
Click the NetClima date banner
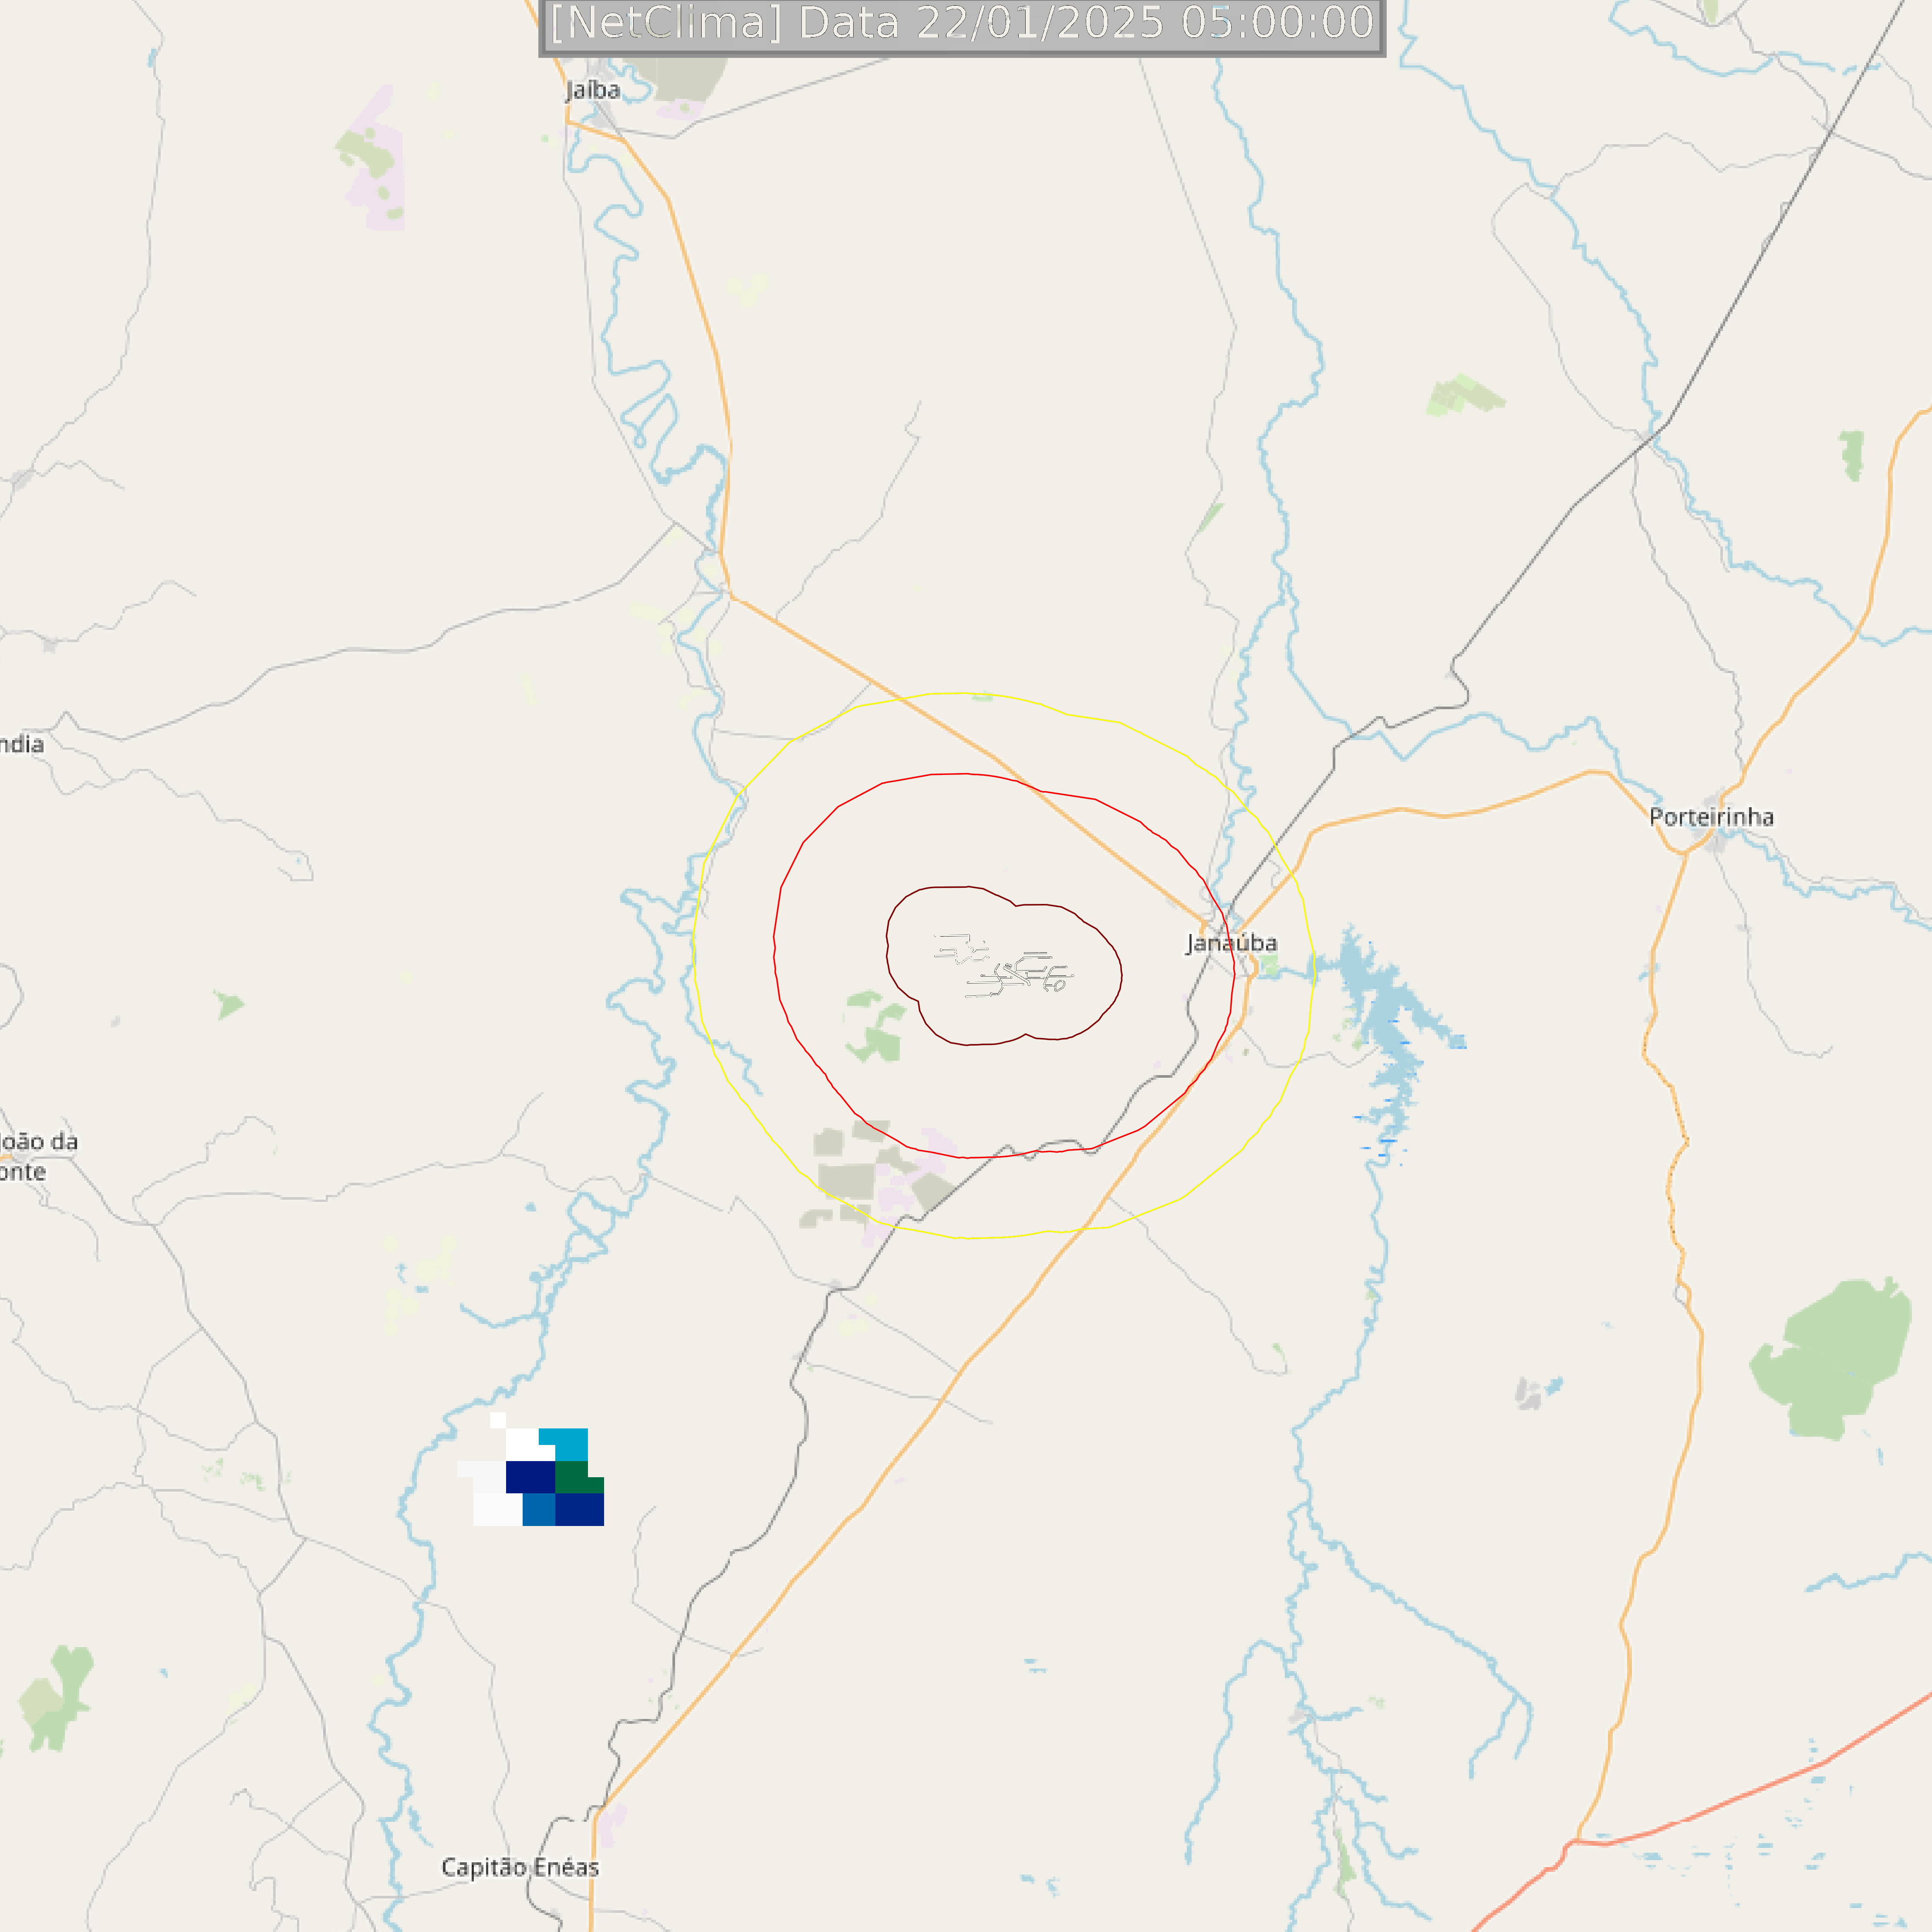pos(962,24)
